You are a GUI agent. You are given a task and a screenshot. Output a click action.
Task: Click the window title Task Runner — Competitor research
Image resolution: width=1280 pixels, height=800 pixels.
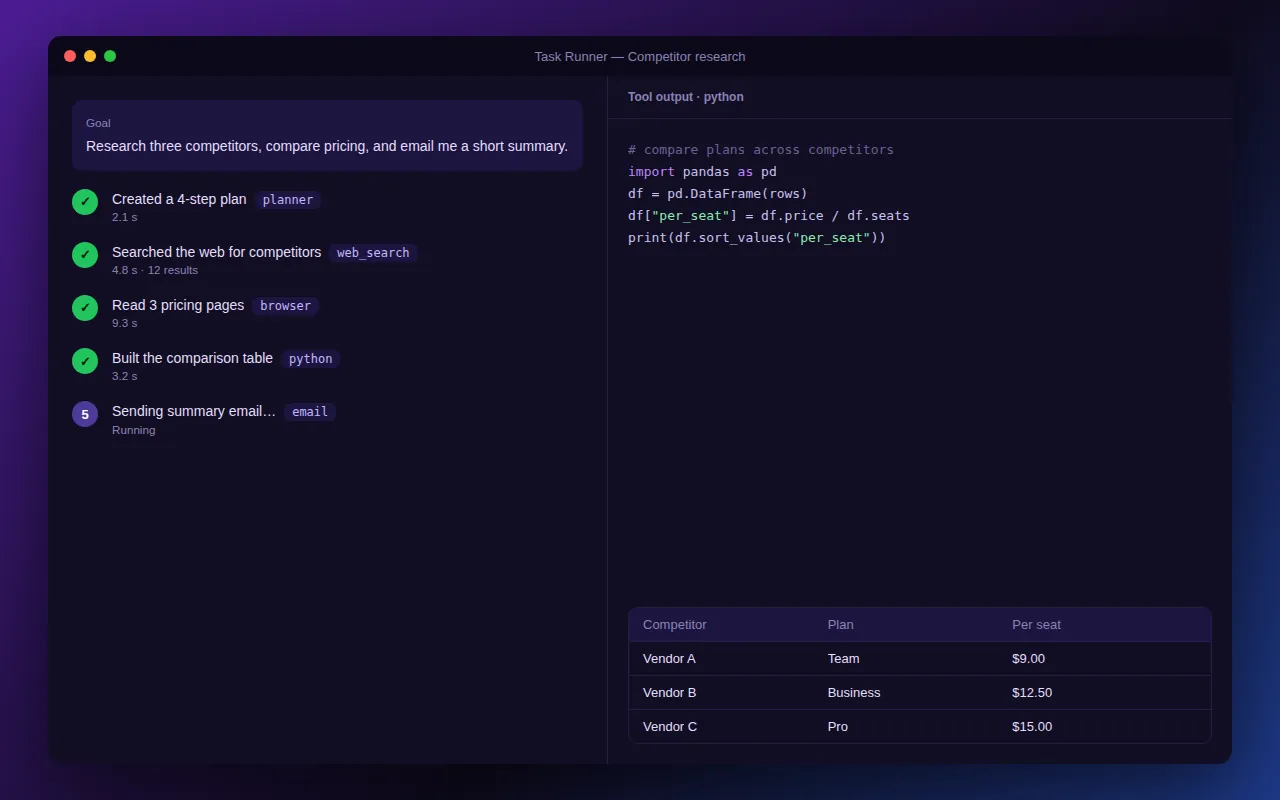[x=640, y=57]
